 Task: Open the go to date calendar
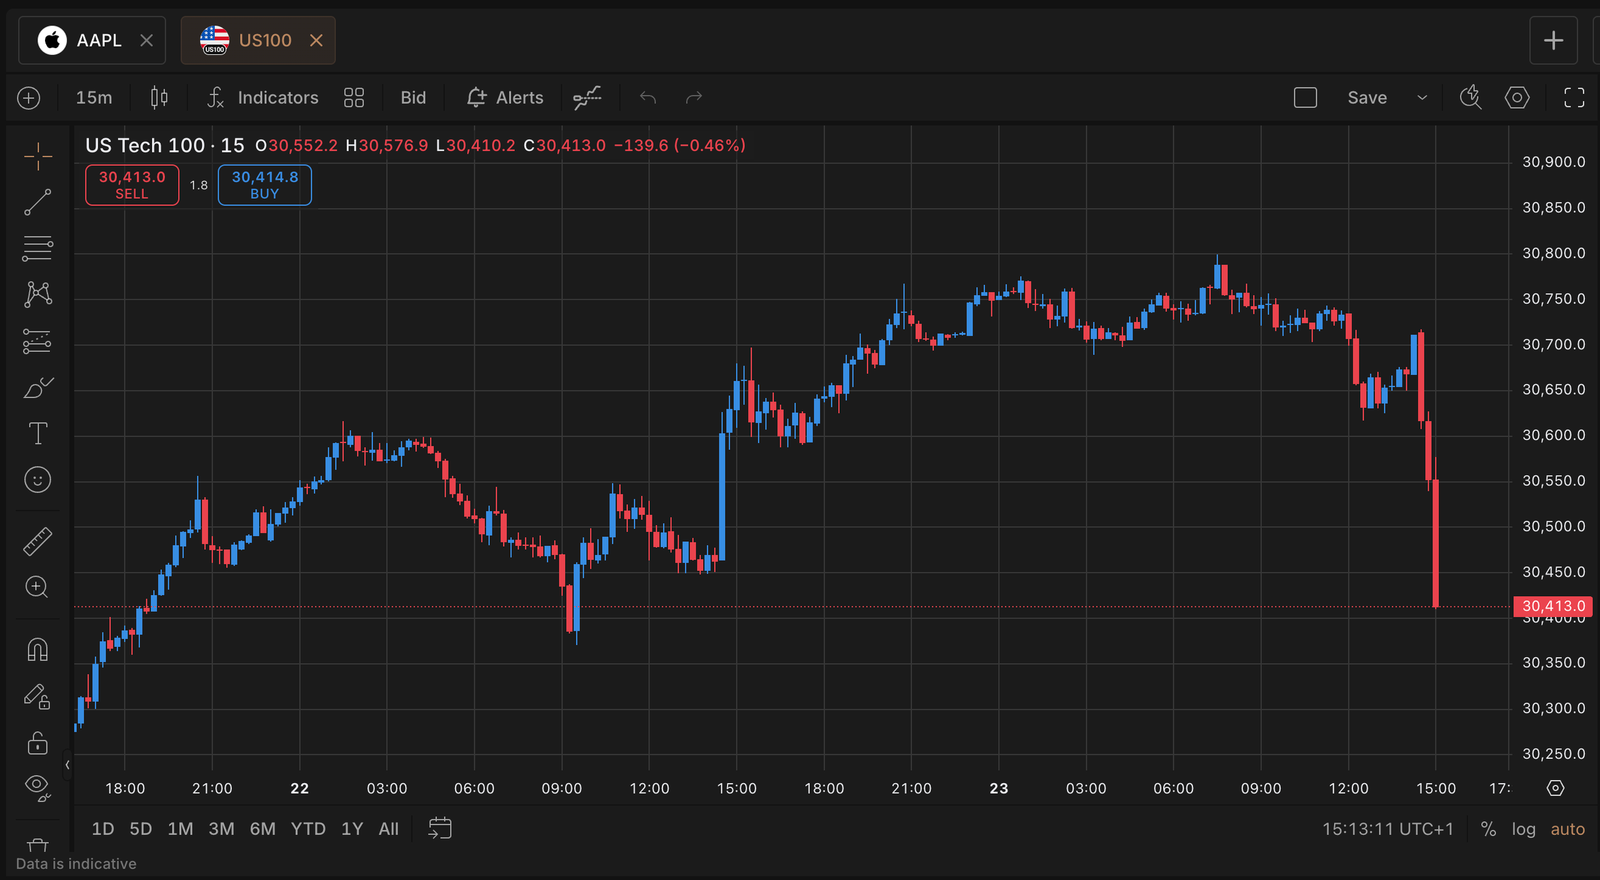(440, 828)
